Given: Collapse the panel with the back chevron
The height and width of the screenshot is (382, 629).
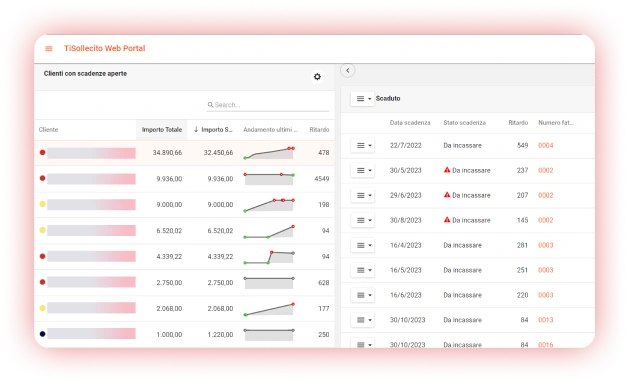Looking at the screenshot, I should point(348,70).
